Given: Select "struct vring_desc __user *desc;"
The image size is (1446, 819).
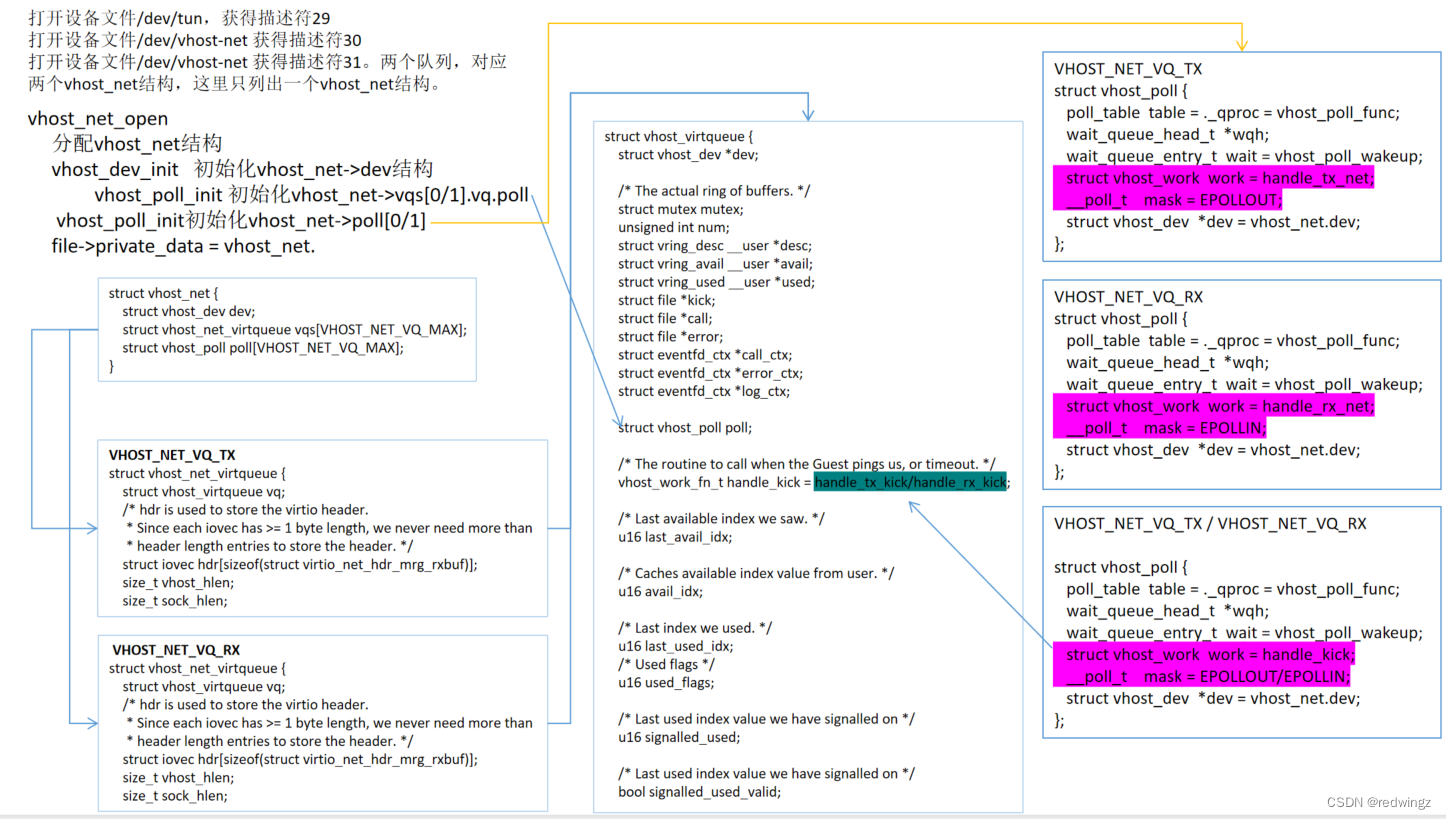Looking at the screenshot, I should pos(715,245).
